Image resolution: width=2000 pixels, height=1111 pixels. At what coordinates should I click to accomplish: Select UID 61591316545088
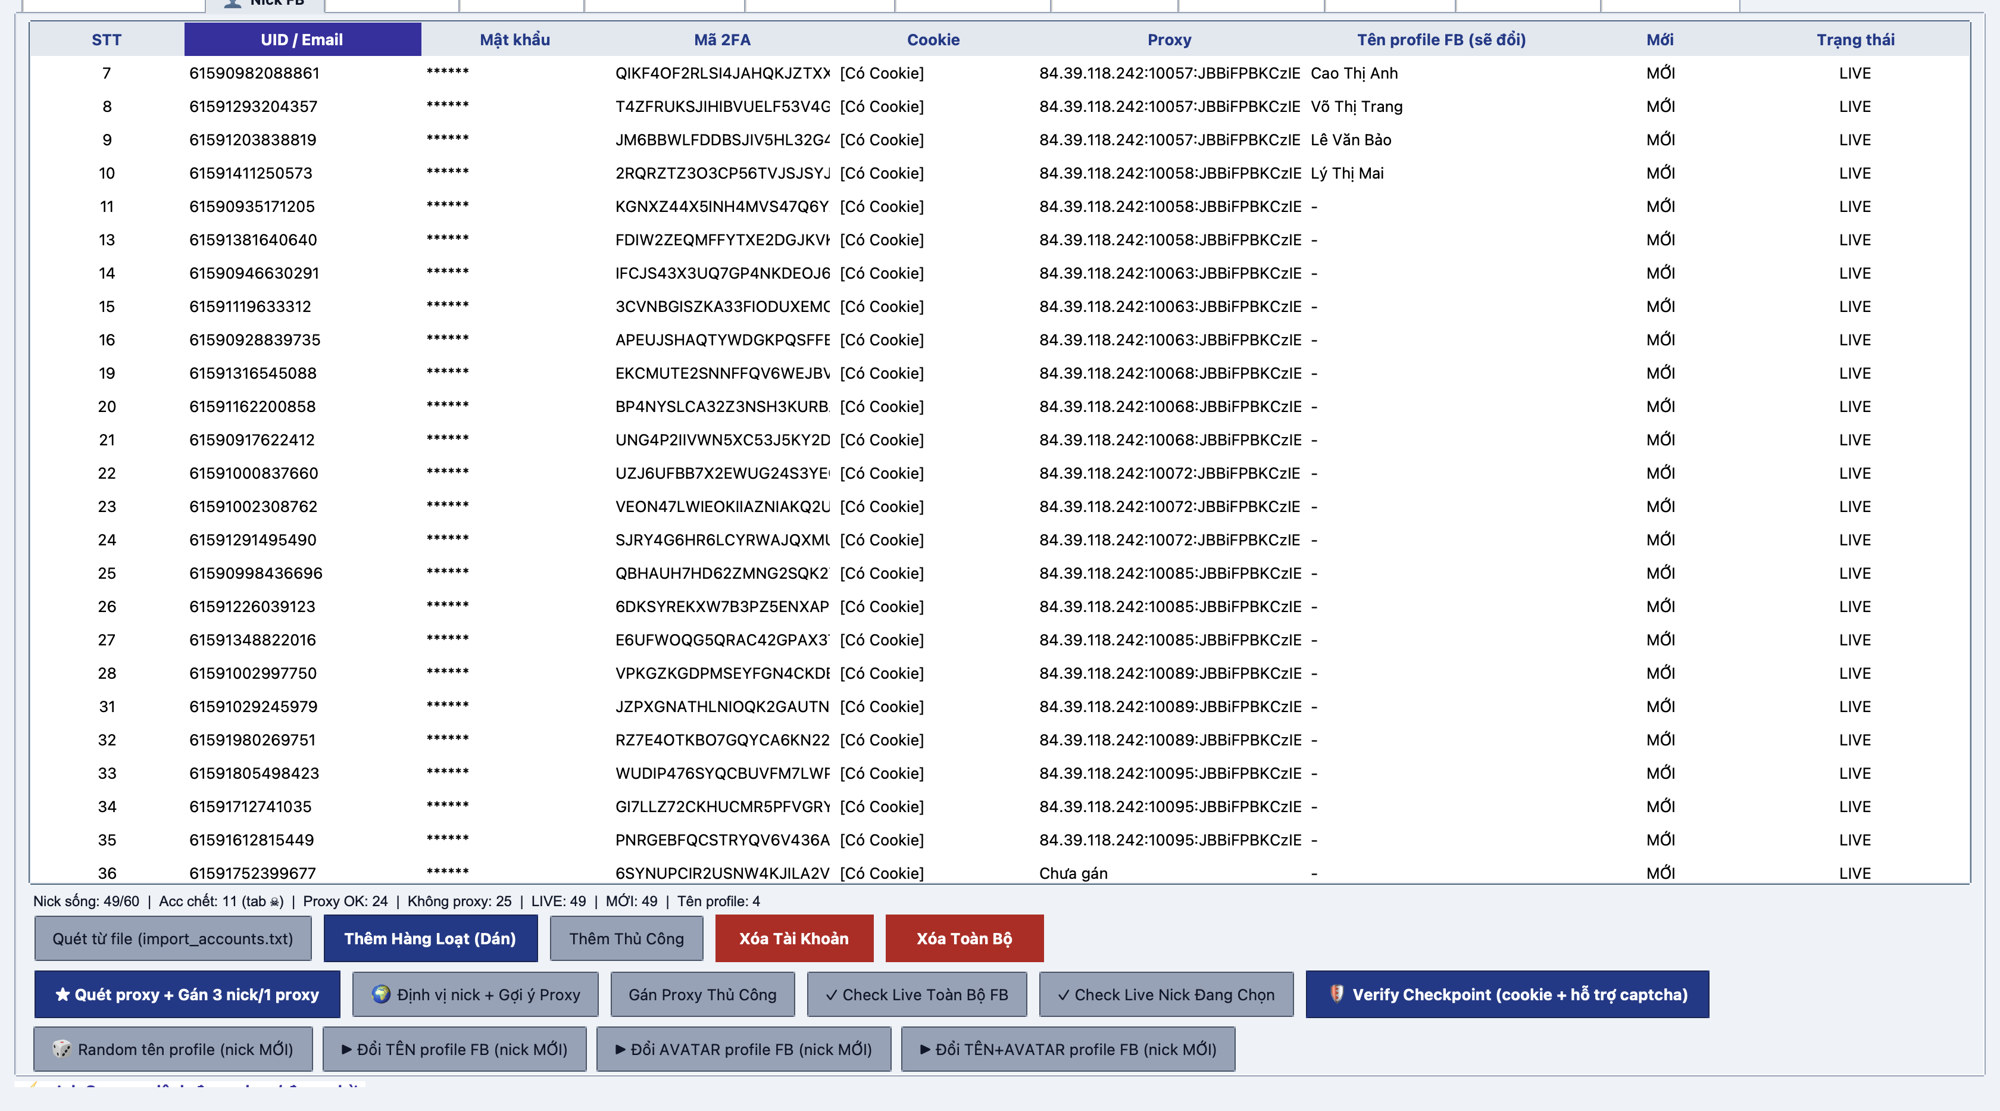(252, 373)
